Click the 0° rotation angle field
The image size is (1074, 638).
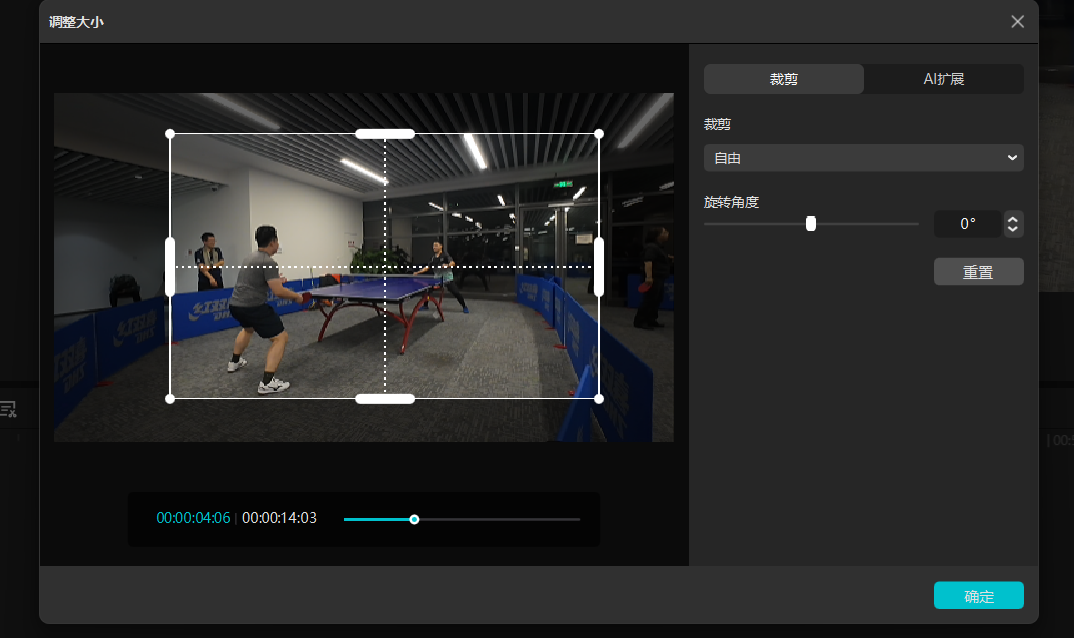coord(967,224)
